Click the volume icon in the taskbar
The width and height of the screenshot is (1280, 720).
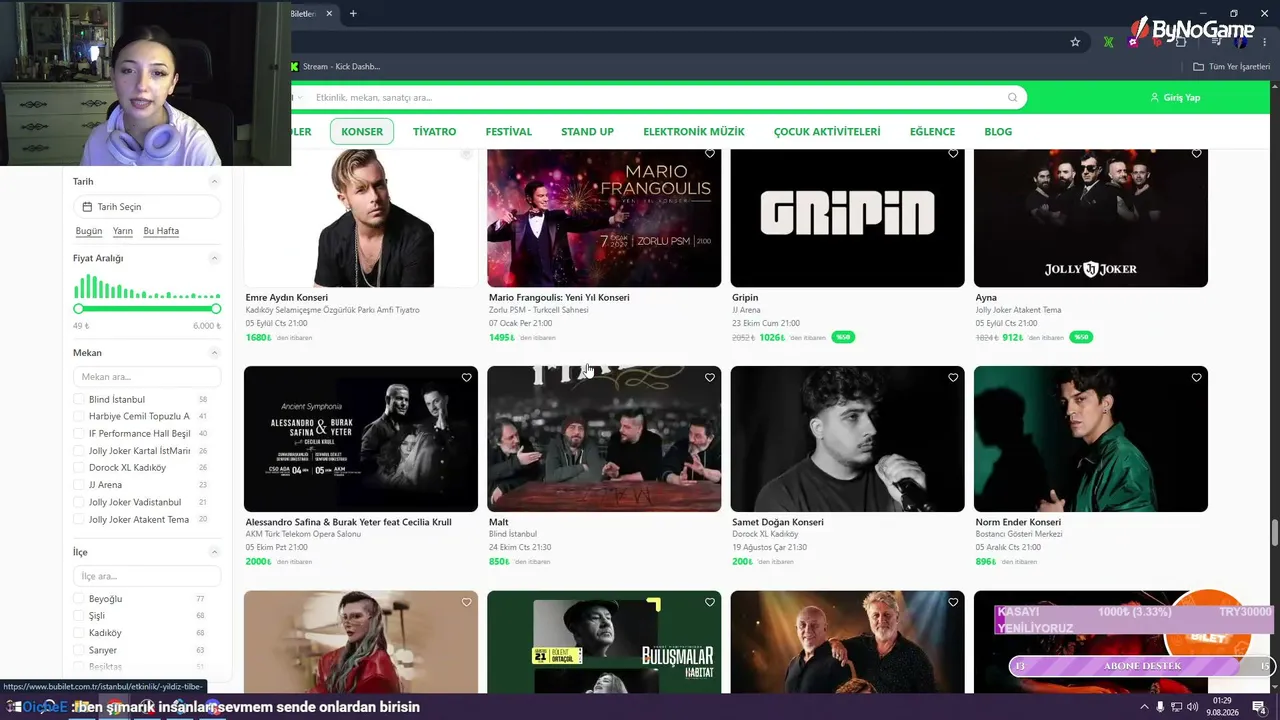1192,707
